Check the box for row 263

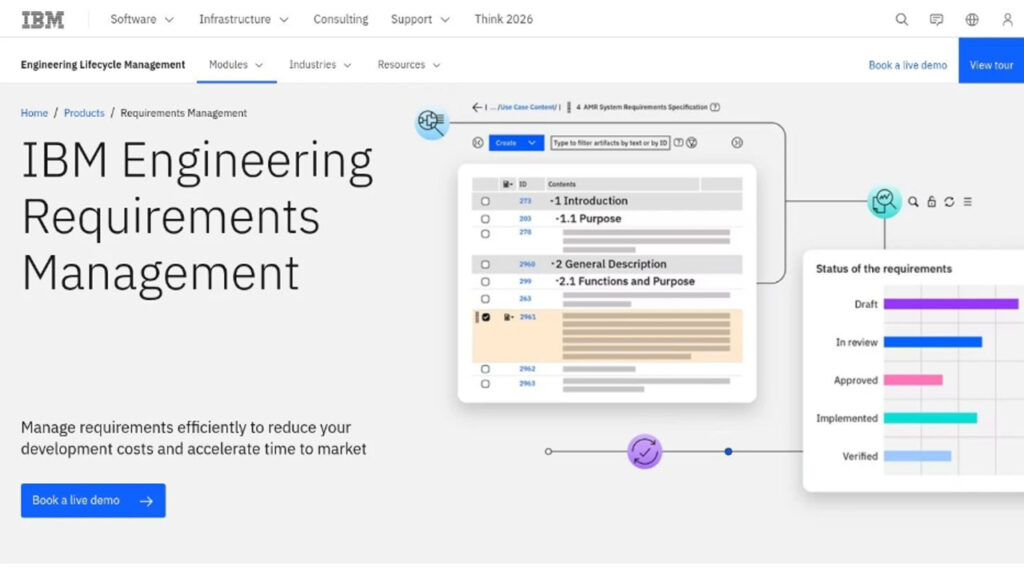point(485,299)
